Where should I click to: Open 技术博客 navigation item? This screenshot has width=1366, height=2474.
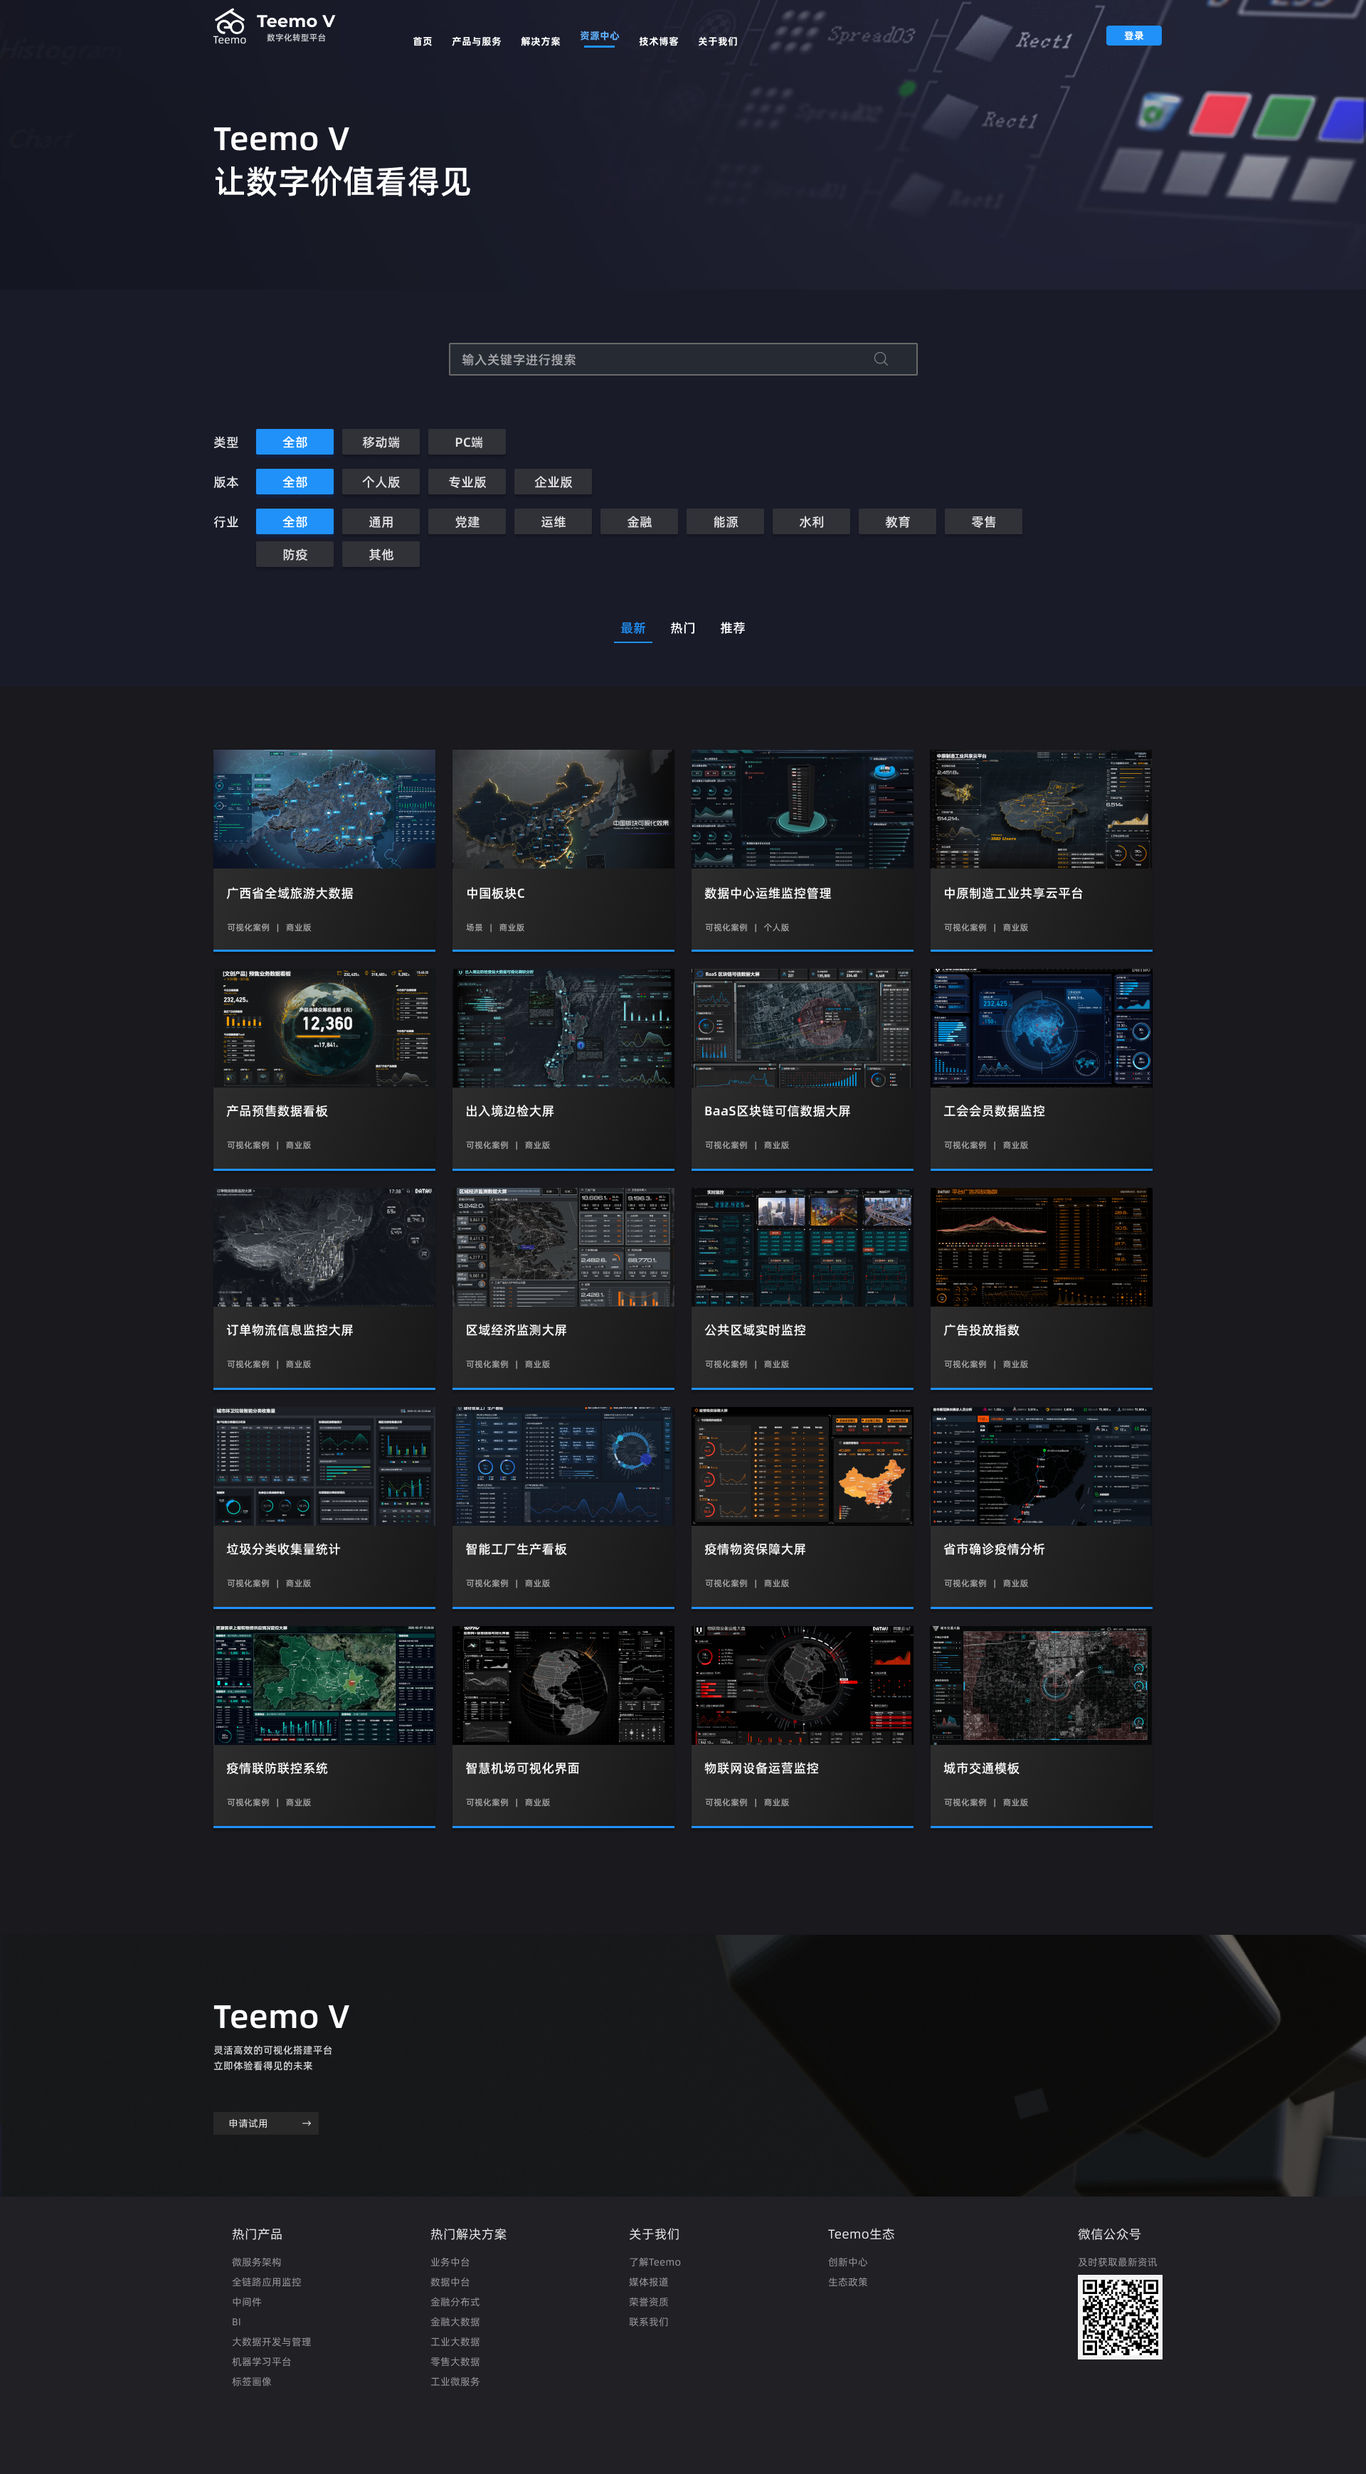click(x=658, y=41)
